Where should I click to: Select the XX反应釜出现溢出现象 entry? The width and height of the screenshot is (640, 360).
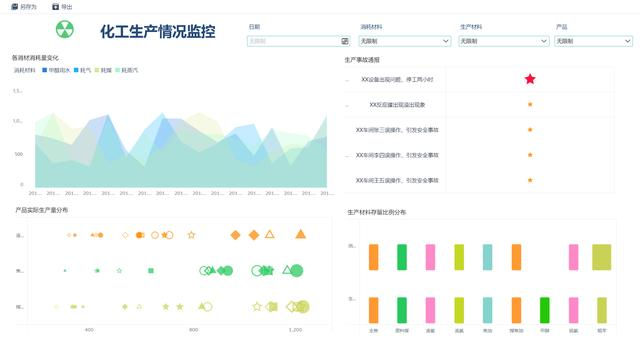tap(397, 104)
